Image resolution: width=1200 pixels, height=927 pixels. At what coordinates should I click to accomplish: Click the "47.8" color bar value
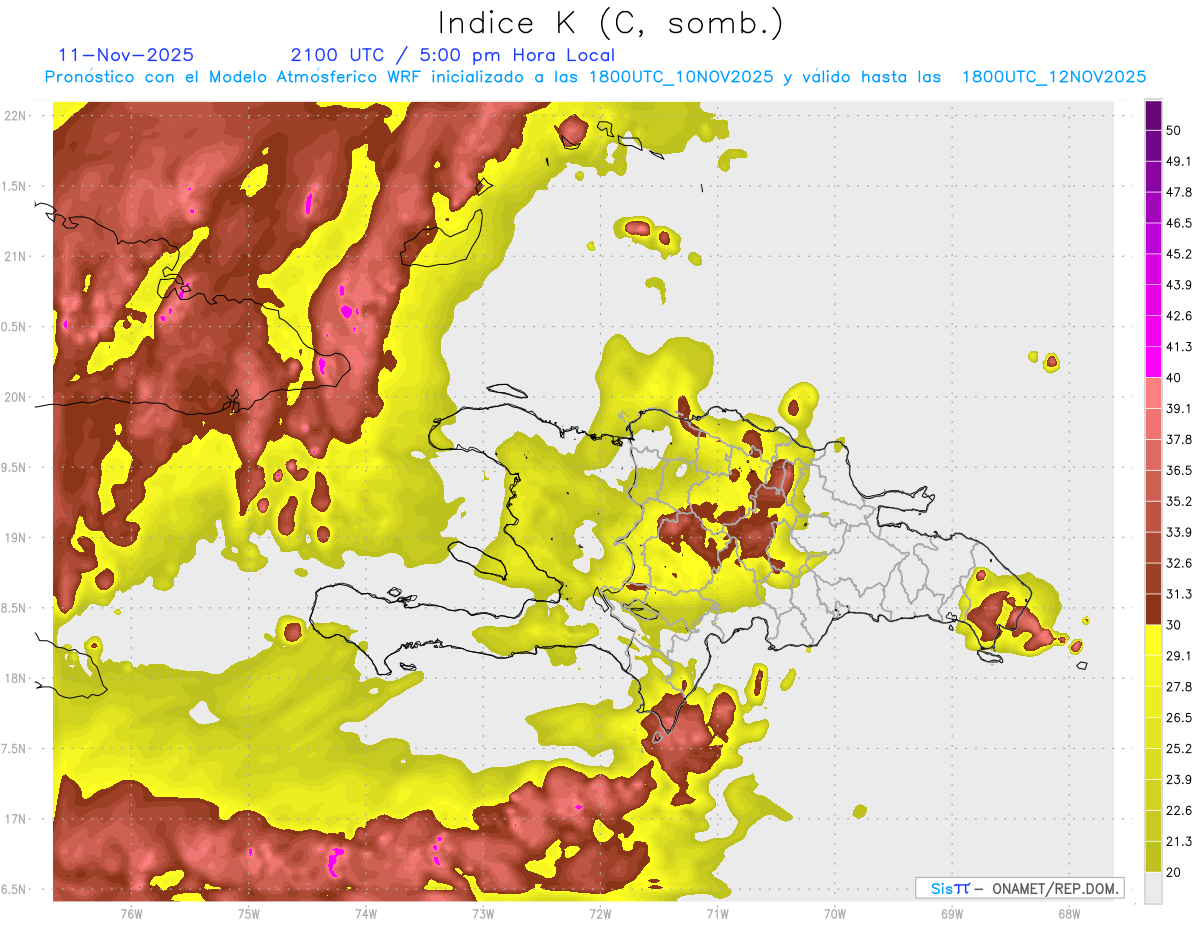pos(1179,192)
